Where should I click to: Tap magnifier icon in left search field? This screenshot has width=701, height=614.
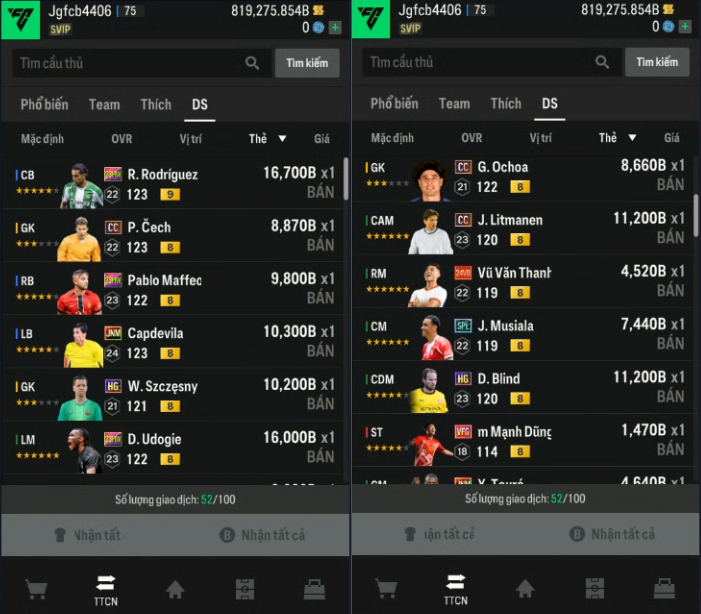coord(252,63)
